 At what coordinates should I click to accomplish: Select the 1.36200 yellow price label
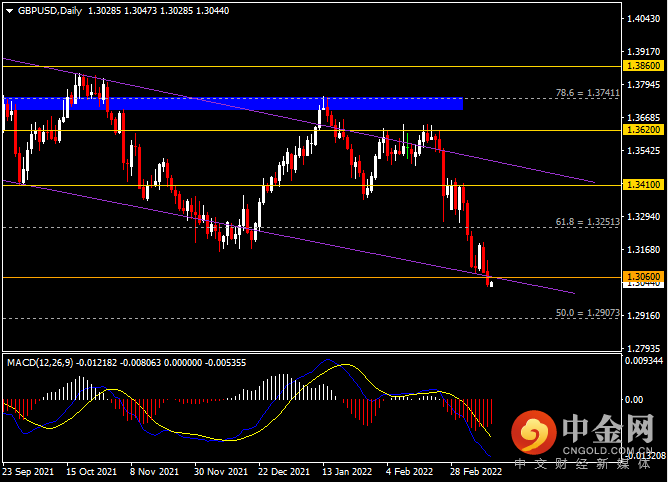click(643, 130)
